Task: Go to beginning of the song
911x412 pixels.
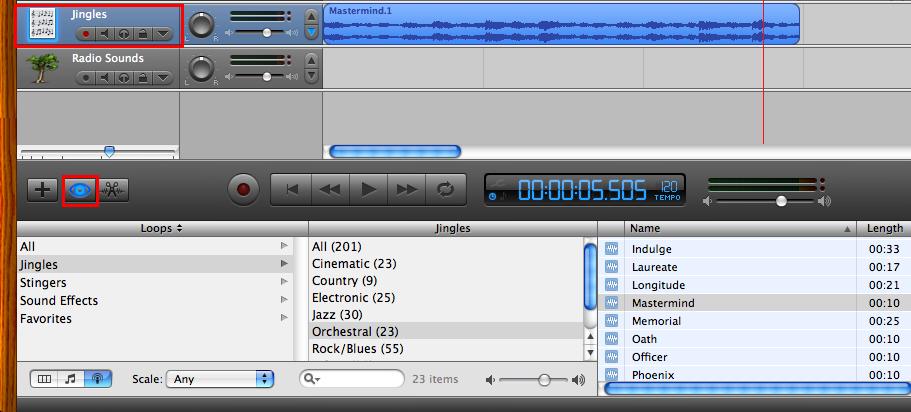Action: coord(292,189)
